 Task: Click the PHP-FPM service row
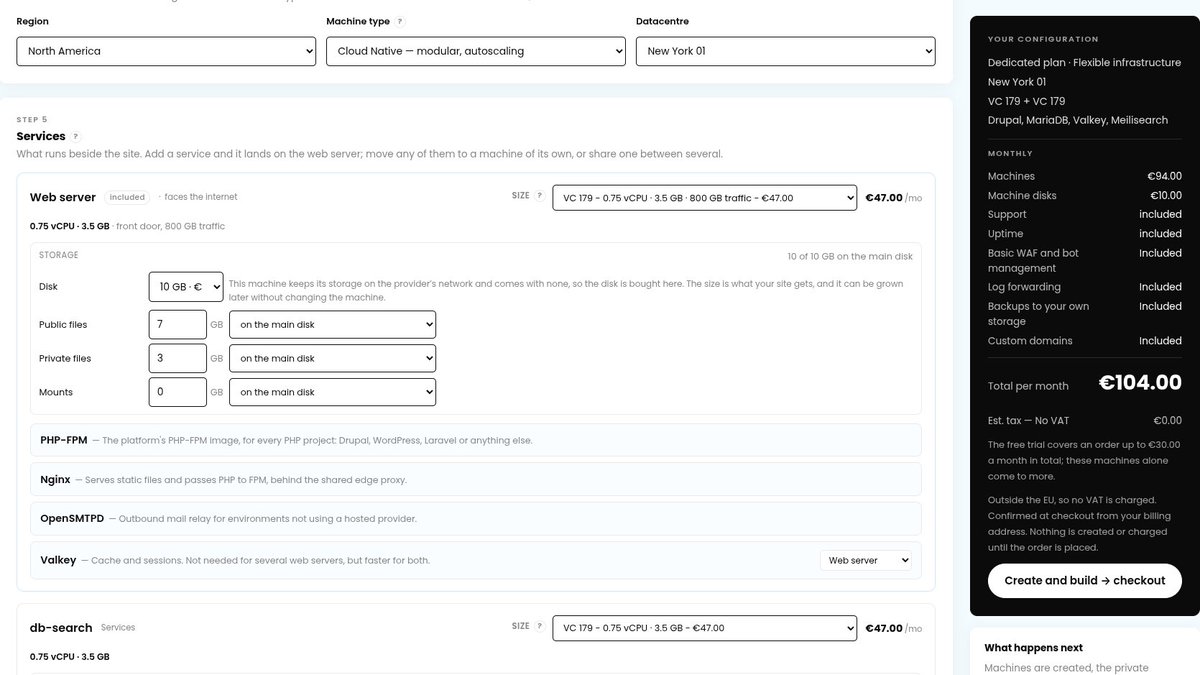476,440
